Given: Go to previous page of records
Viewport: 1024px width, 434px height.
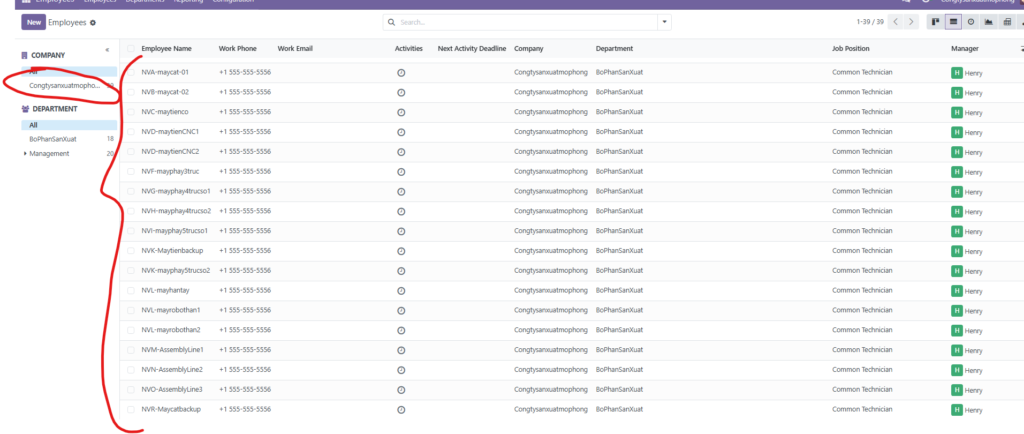Looking at the screenshot, I should tap(895, 22).
